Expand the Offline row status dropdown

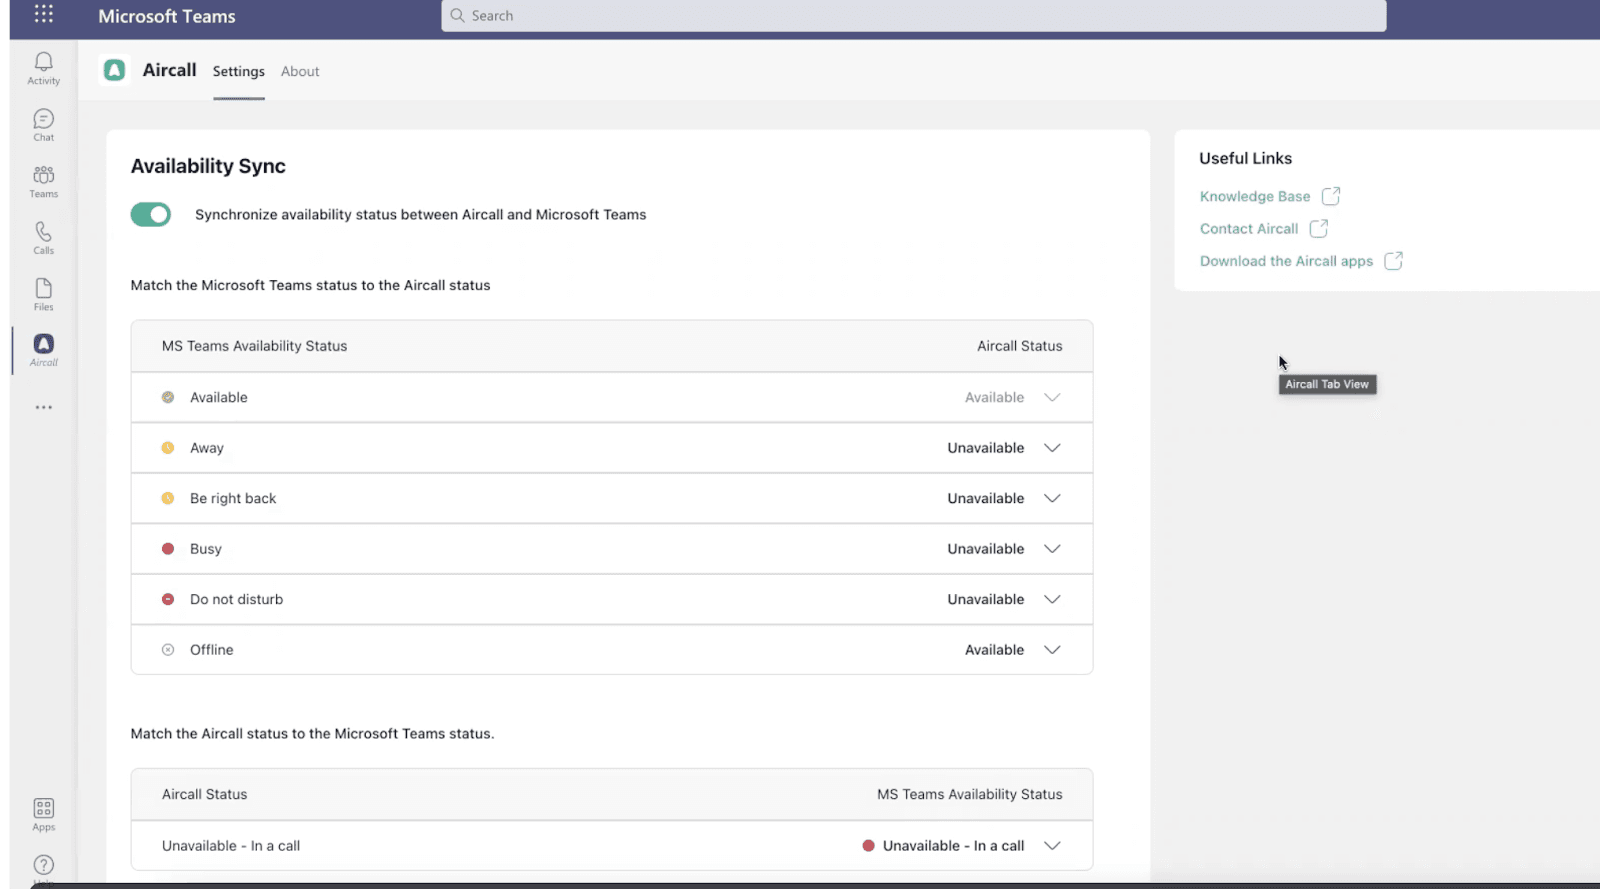coord(1051,650)
